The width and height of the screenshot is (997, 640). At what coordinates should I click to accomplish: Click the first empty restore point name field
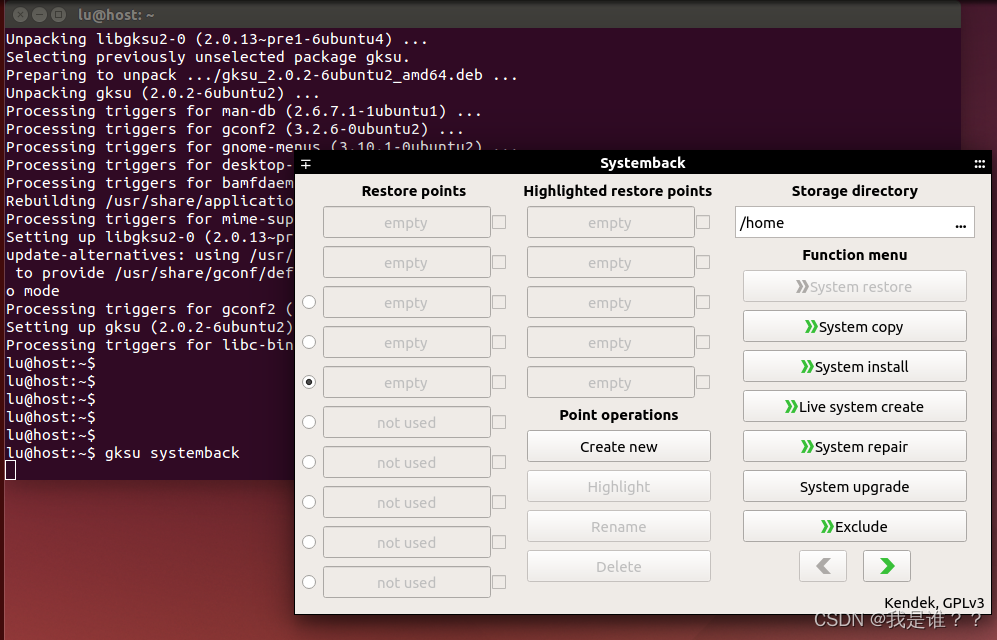(x=406, y=222)
